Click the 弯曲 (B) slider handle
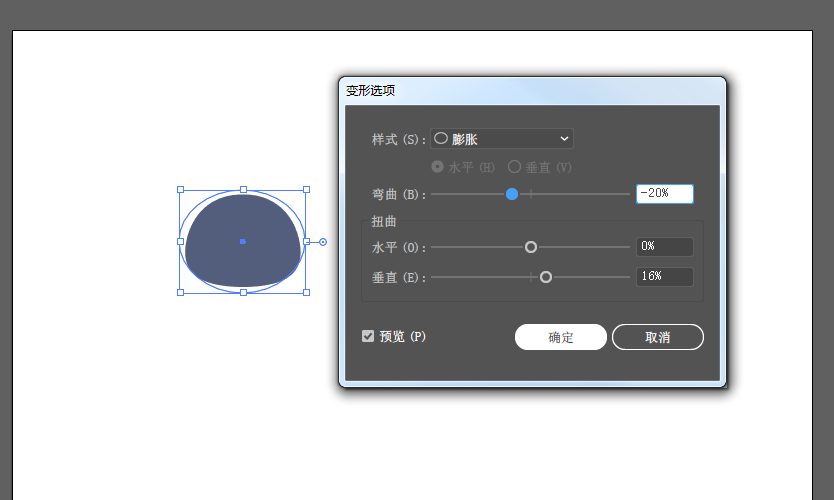 click(x=512, y=194)
